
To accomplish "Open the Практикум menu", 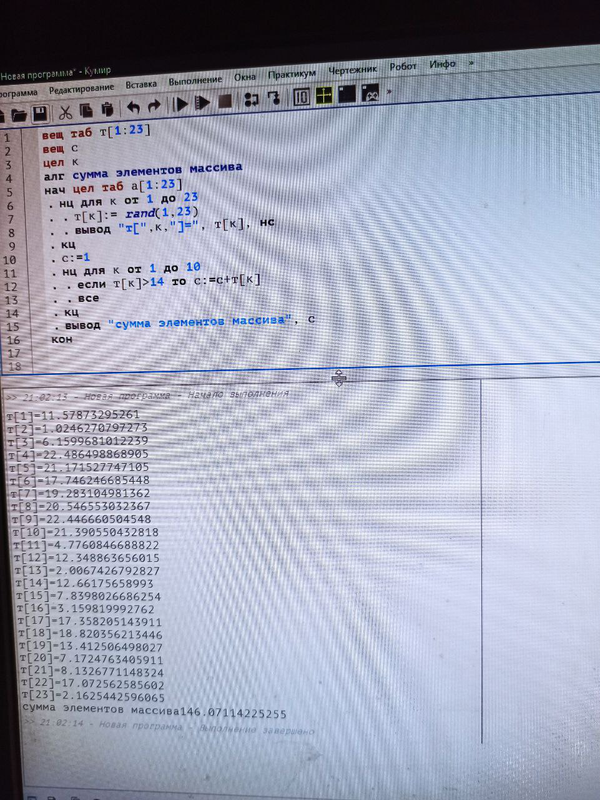I will pos(292,74).
